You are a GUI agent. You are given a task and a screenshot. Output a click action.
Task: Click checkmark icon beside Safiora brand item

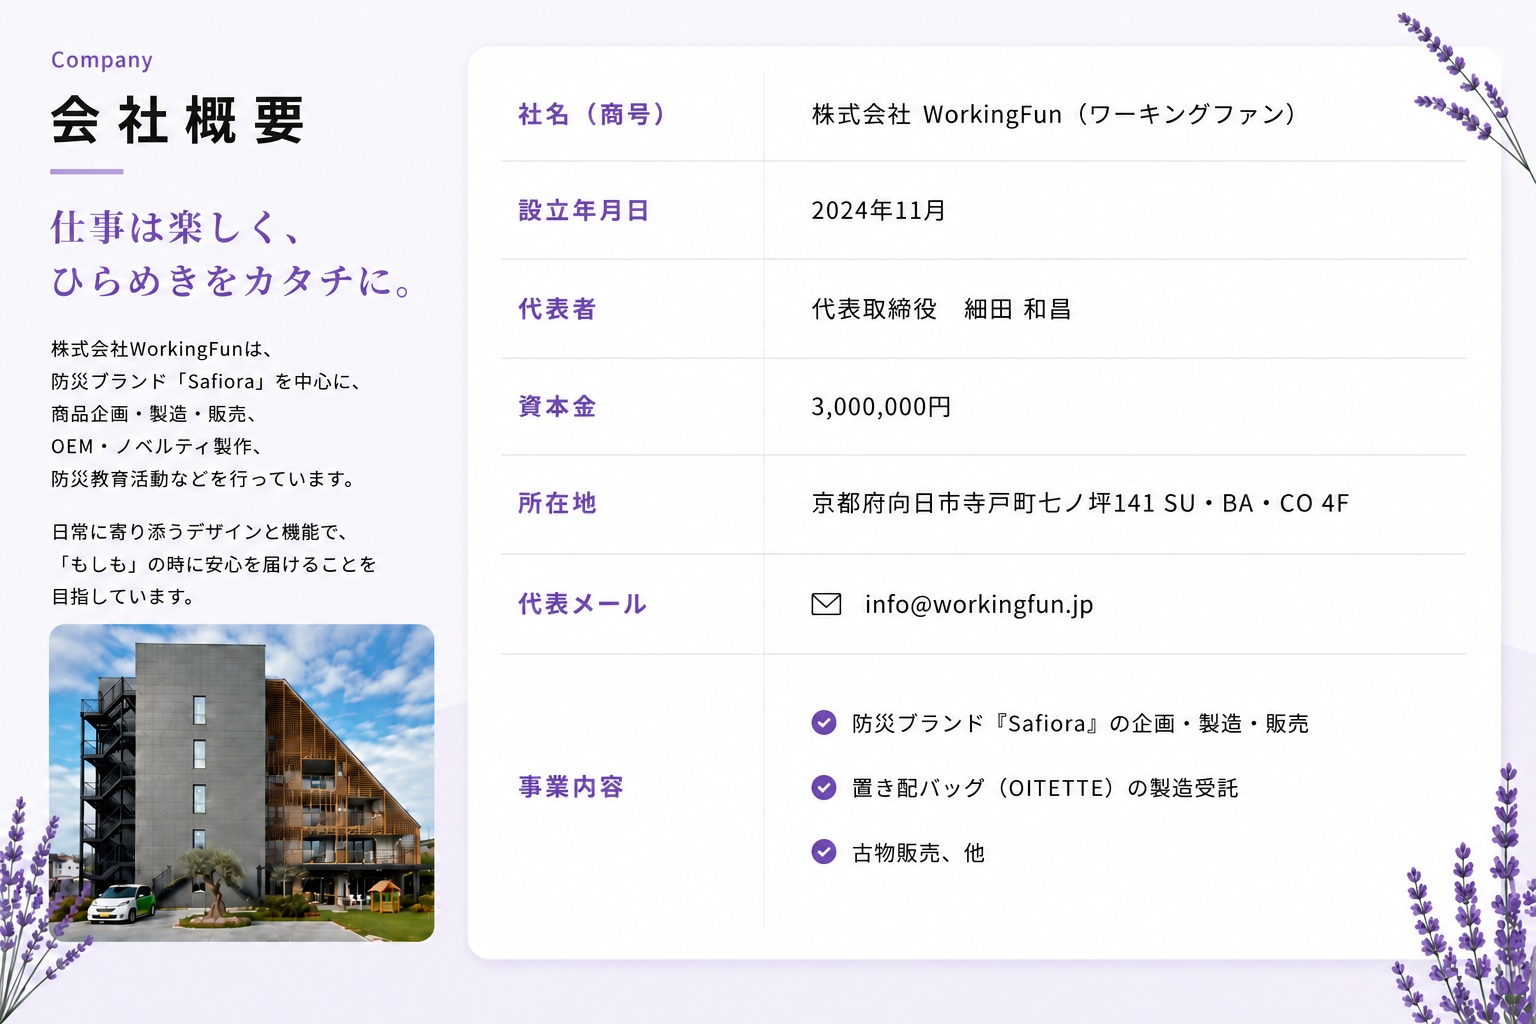824,722
